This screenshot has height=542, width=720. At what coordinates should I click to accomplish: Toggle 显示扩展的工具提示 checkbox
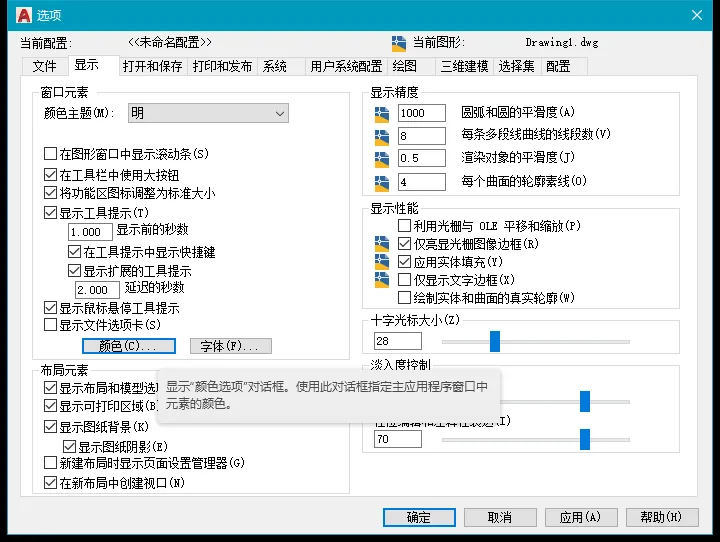(x=74, y=271)
